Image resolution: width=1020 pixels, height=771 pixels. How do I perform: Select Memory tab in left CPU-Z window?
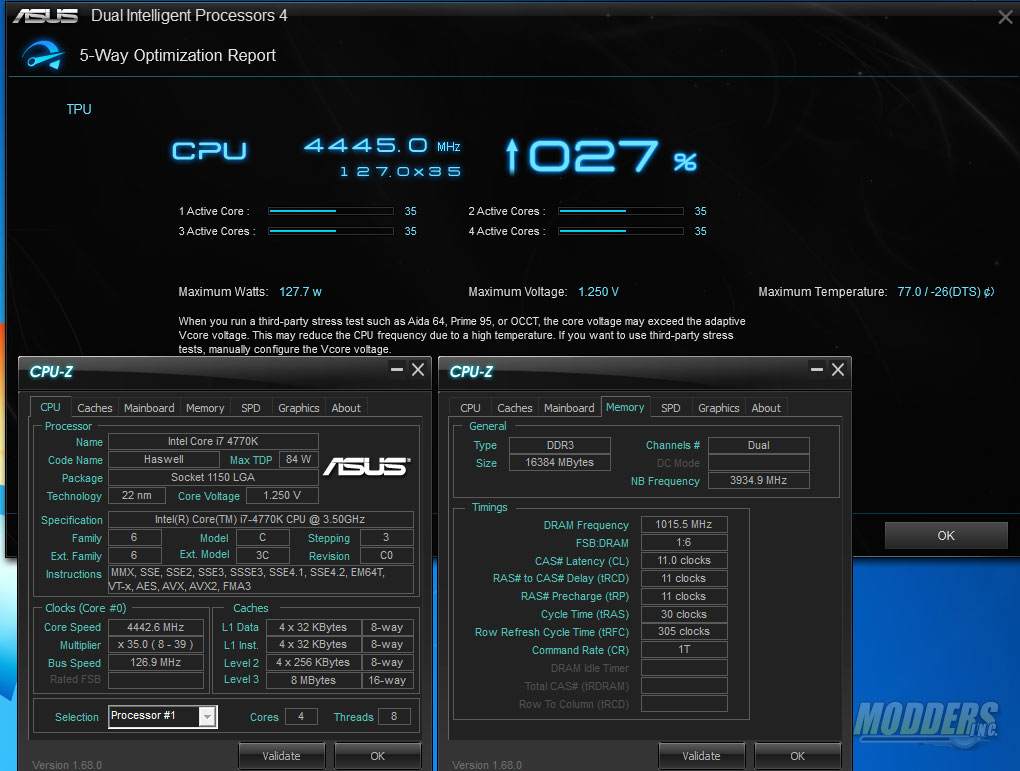(205, 408)
